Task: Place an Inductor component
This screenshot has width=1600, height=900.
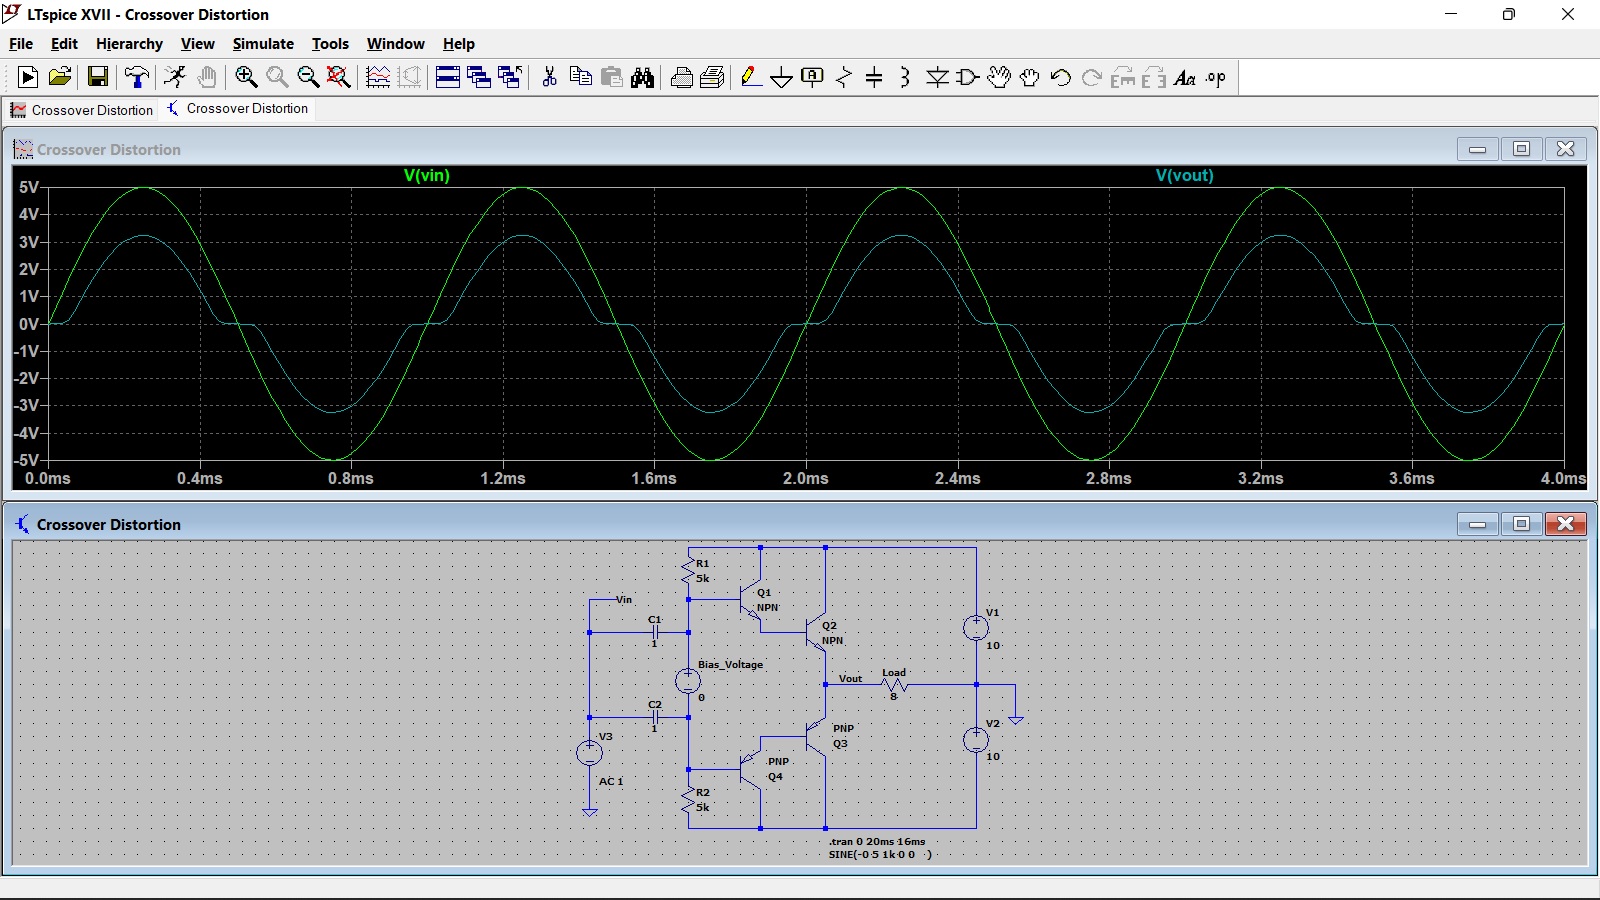Action: [x=905, y=77]
